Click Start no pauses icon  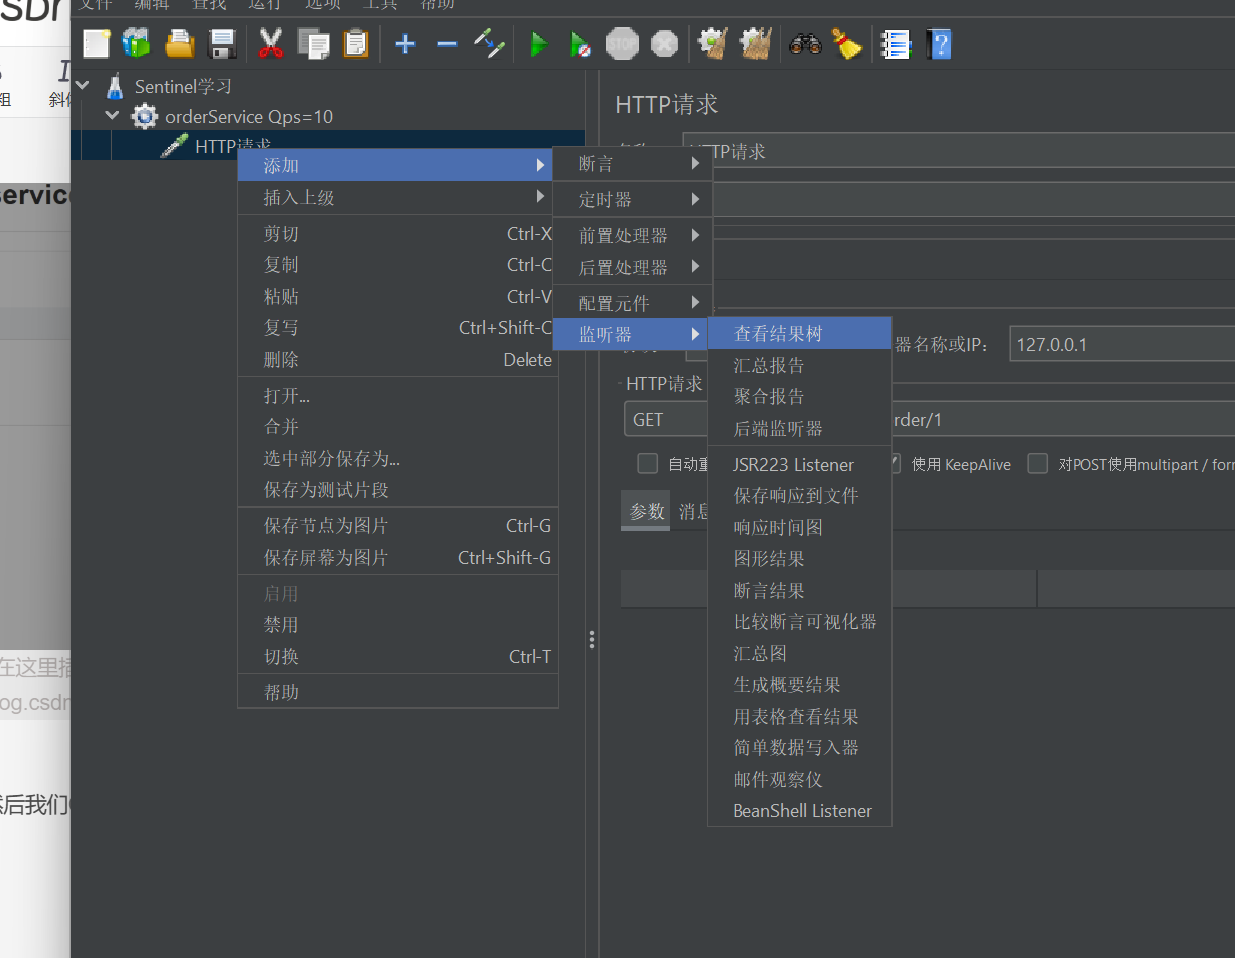tap(580, 44)
